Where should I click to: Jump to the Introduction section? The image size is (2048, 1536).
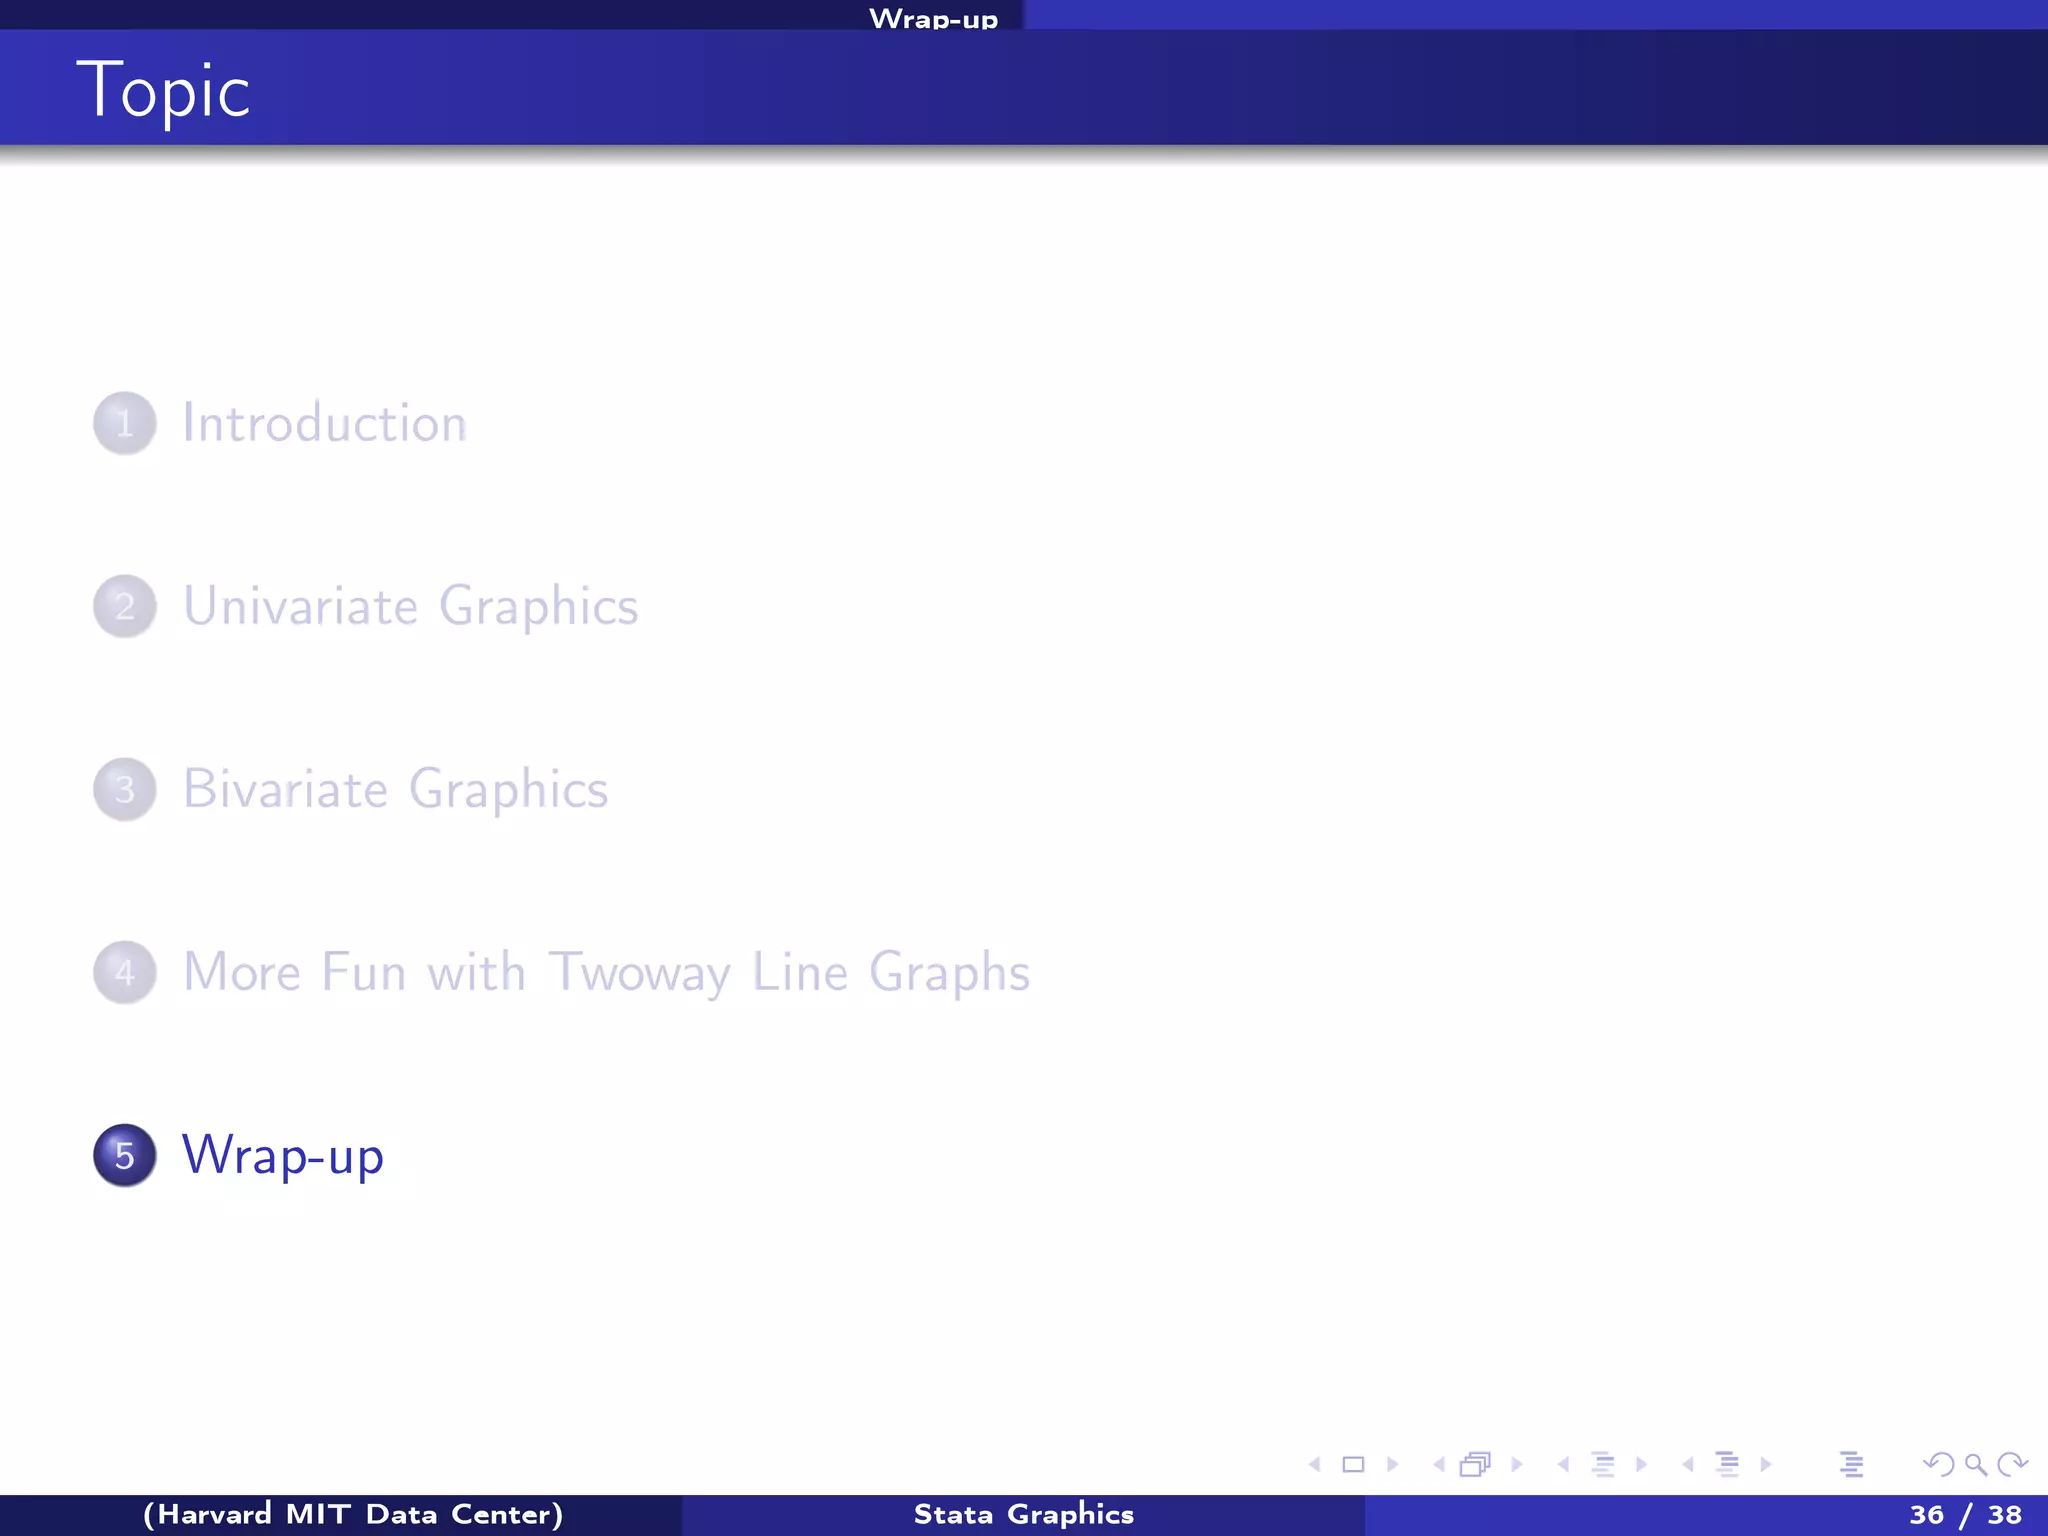(325, 423)
